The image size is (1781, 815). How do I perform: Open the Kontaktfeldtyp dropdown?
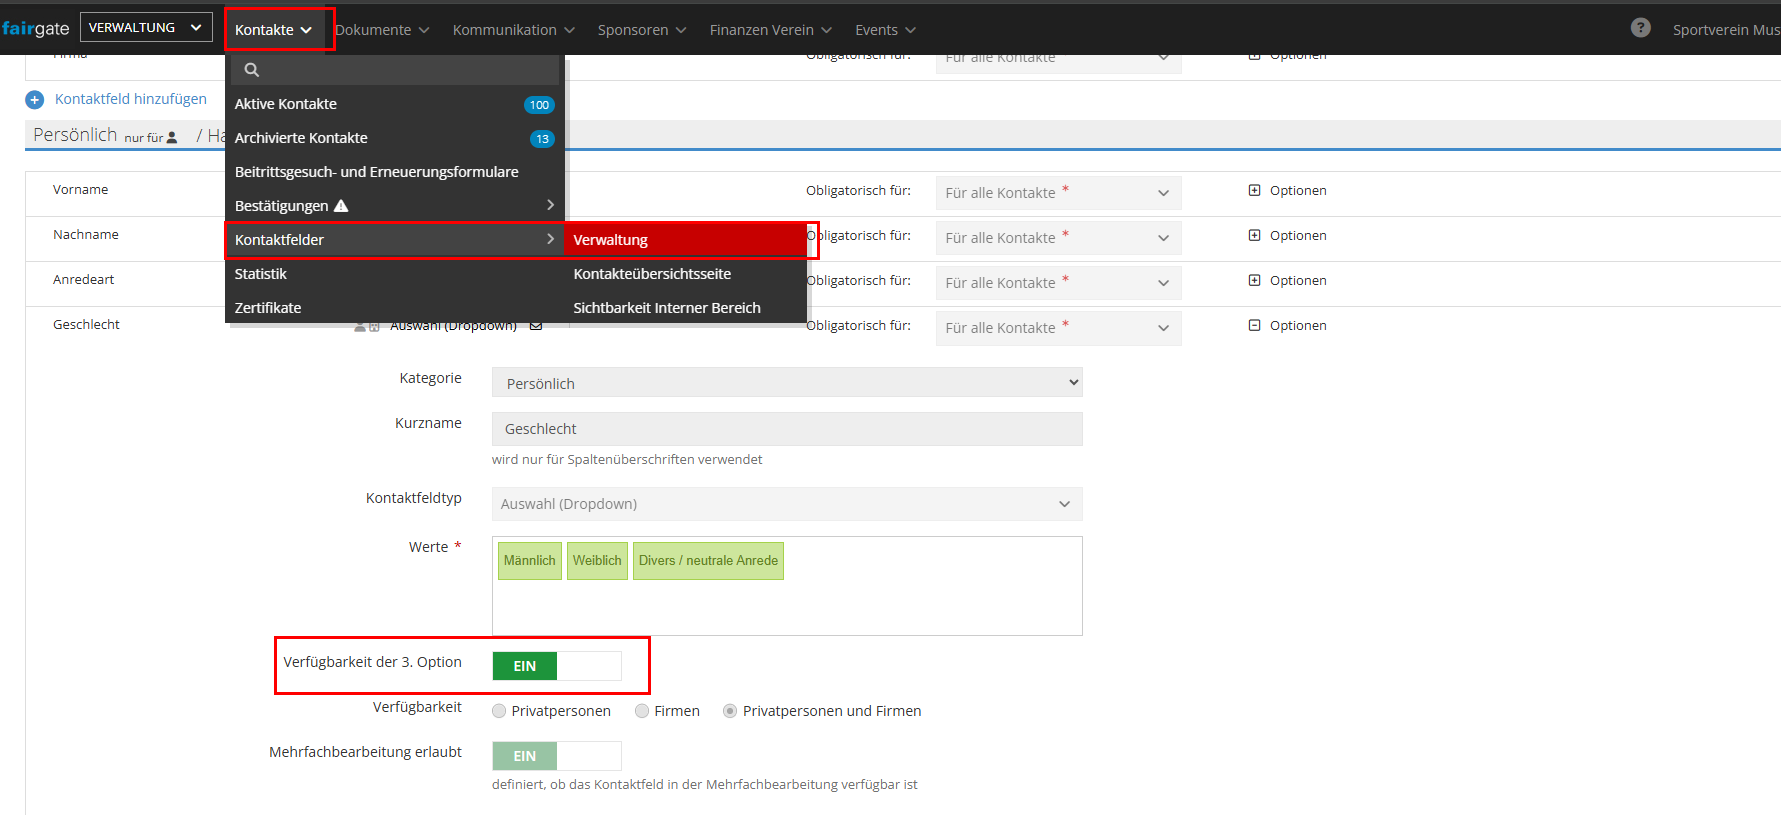(x=787, y=504)
